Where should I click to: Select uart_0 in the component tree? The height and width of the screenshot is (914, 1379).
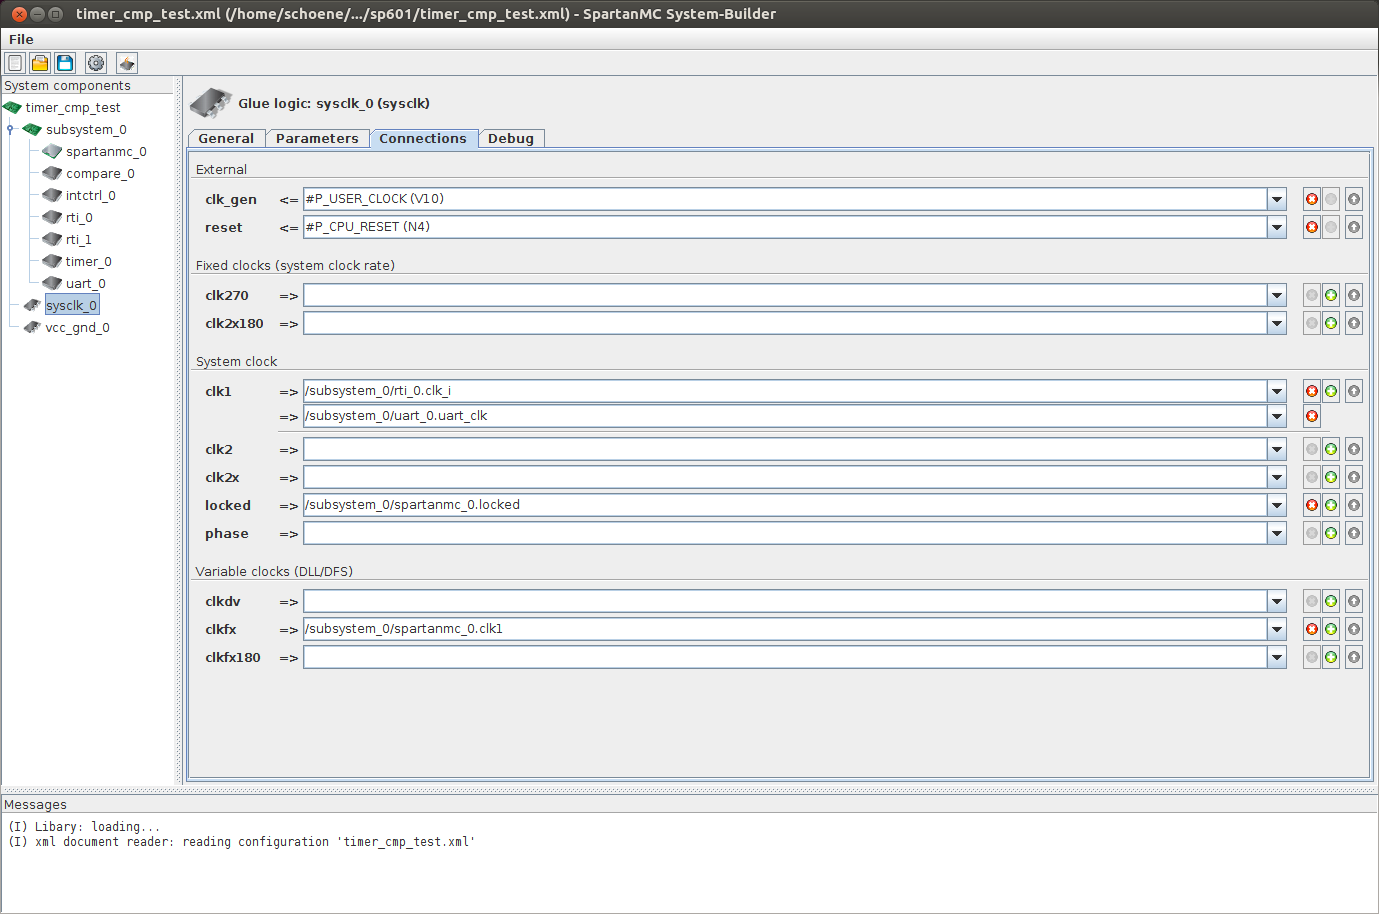pos(86,283)
